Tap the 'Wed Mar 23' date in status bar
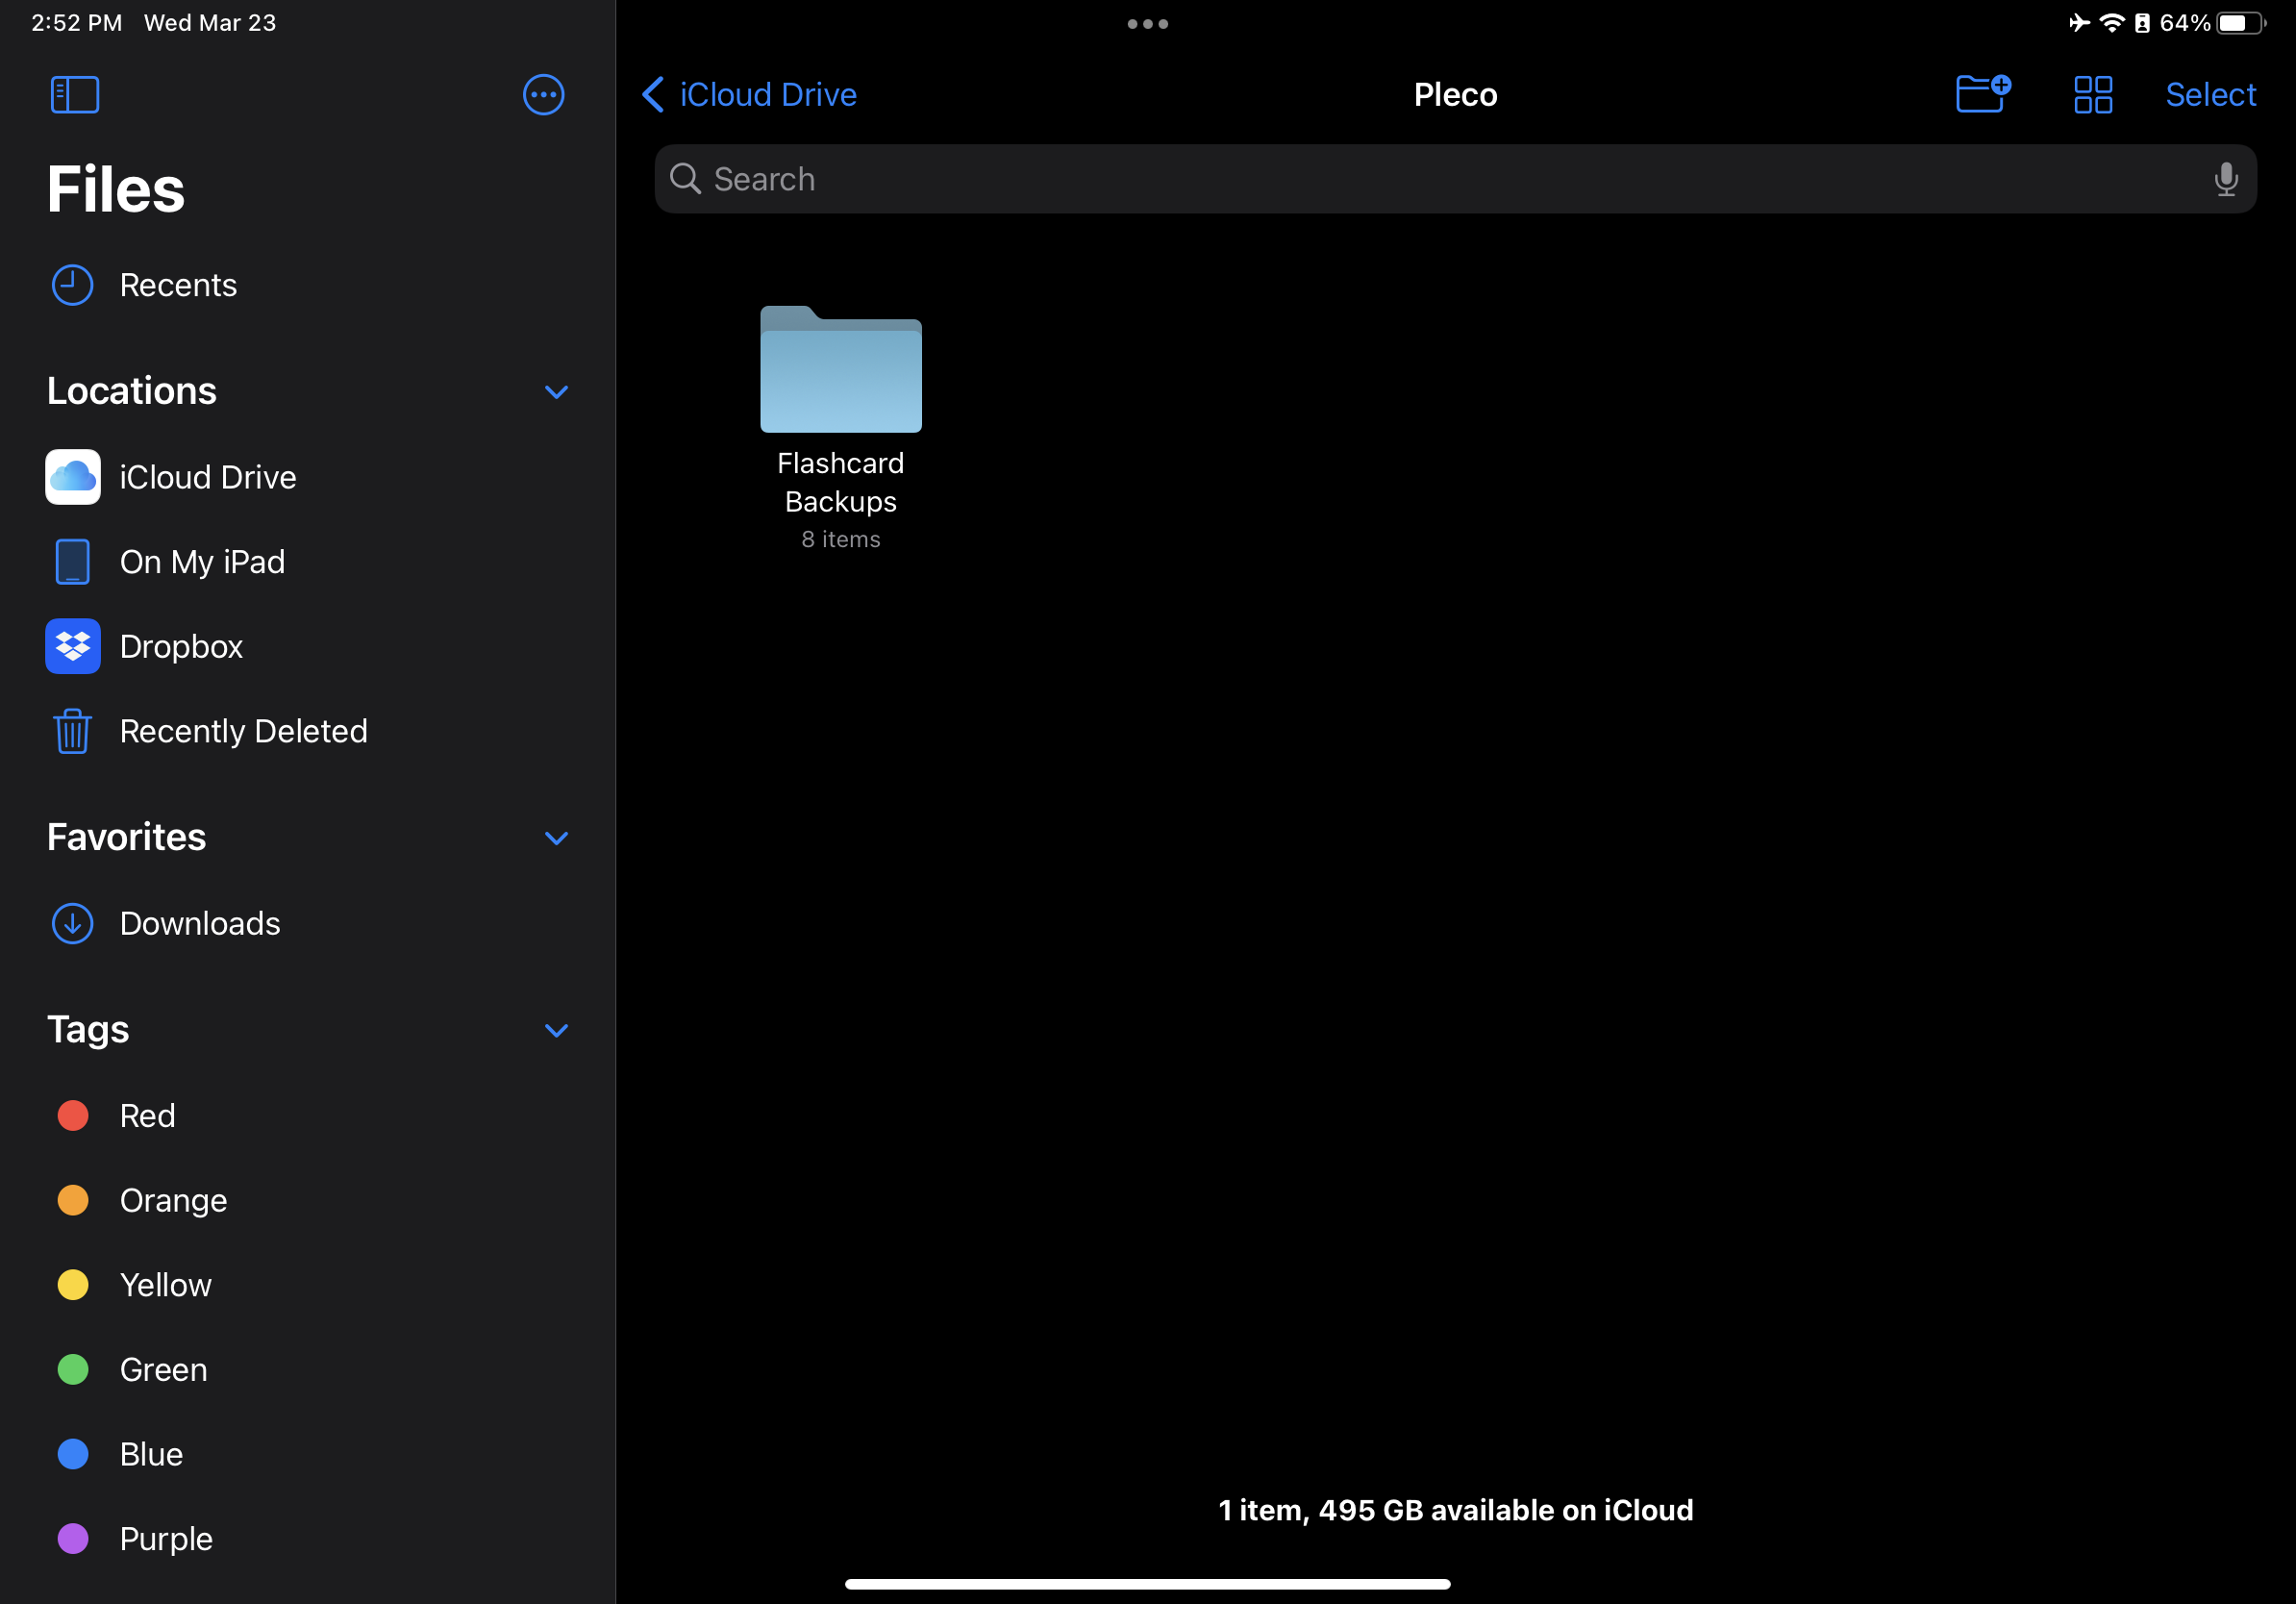 tap(210, 23)
